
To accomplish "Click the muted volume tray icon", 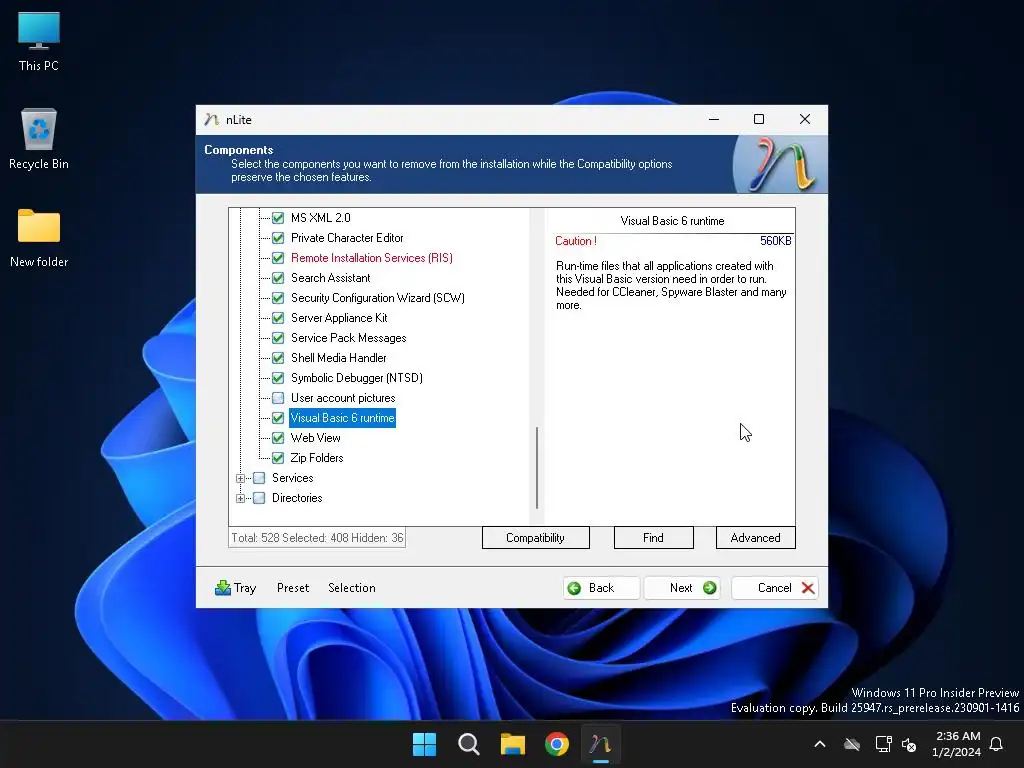I will click(x=908, y=744).
